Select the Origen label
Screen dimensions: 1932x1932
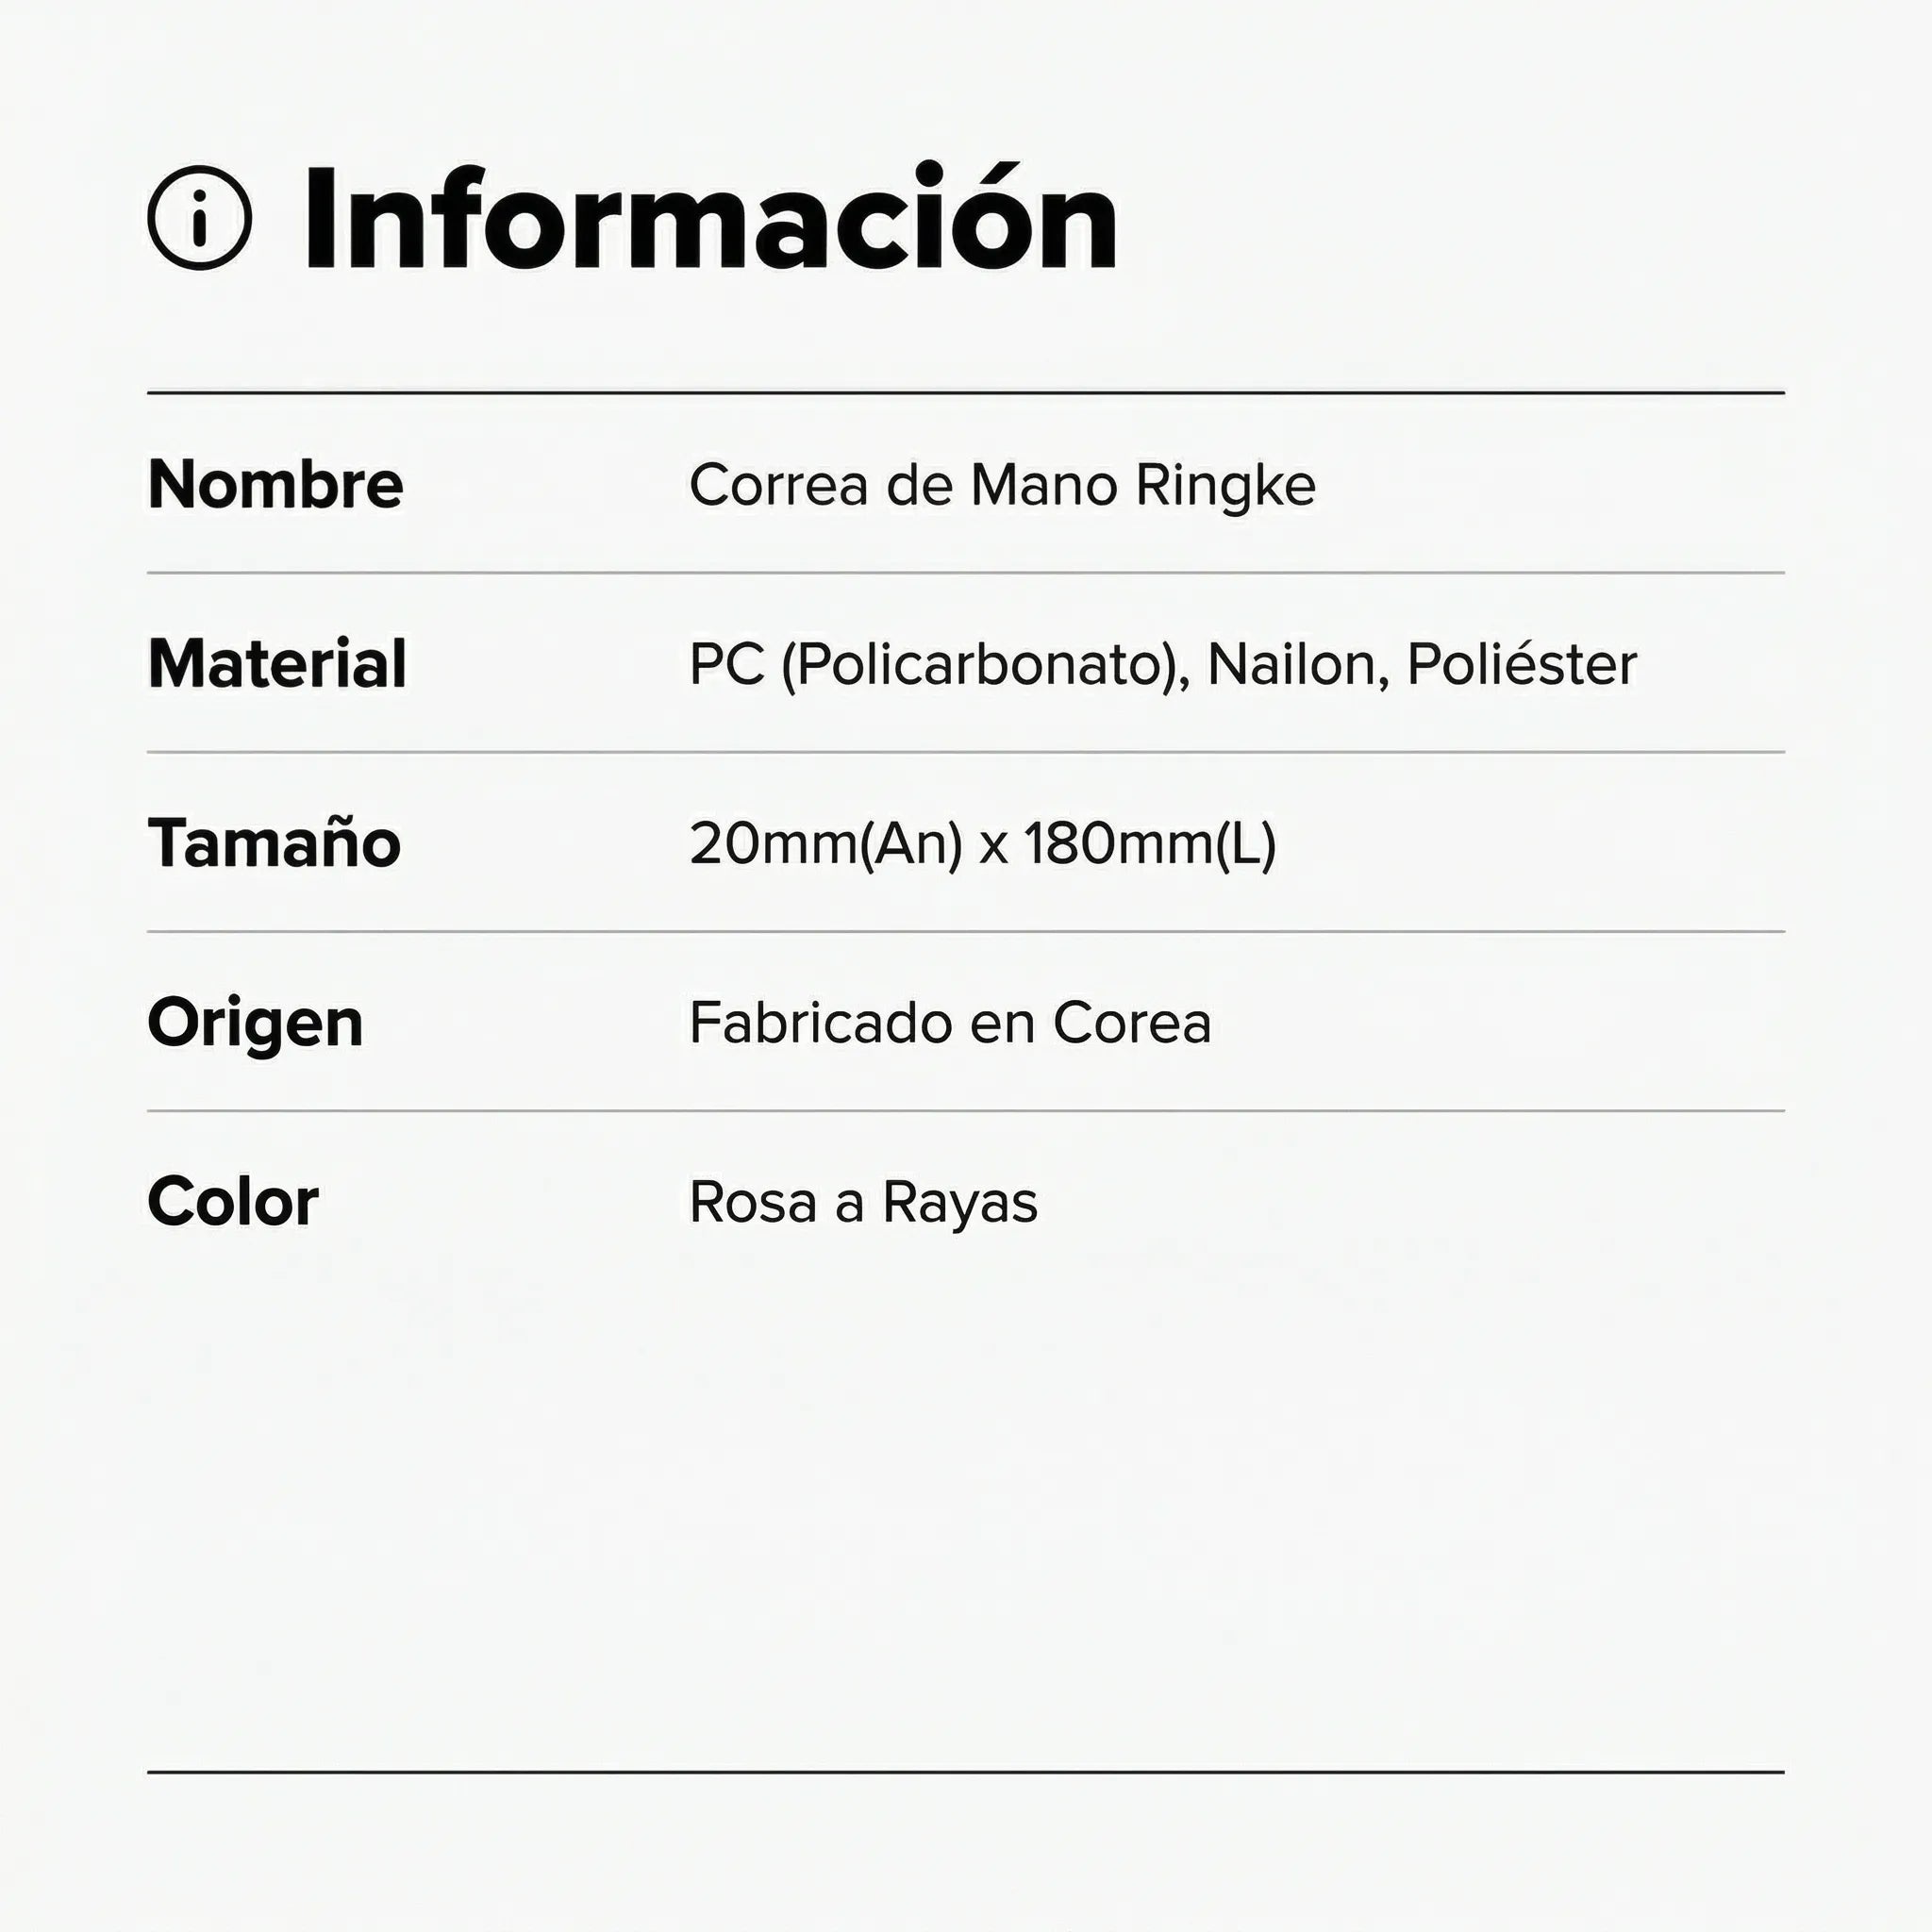[x=255, y=1024]
